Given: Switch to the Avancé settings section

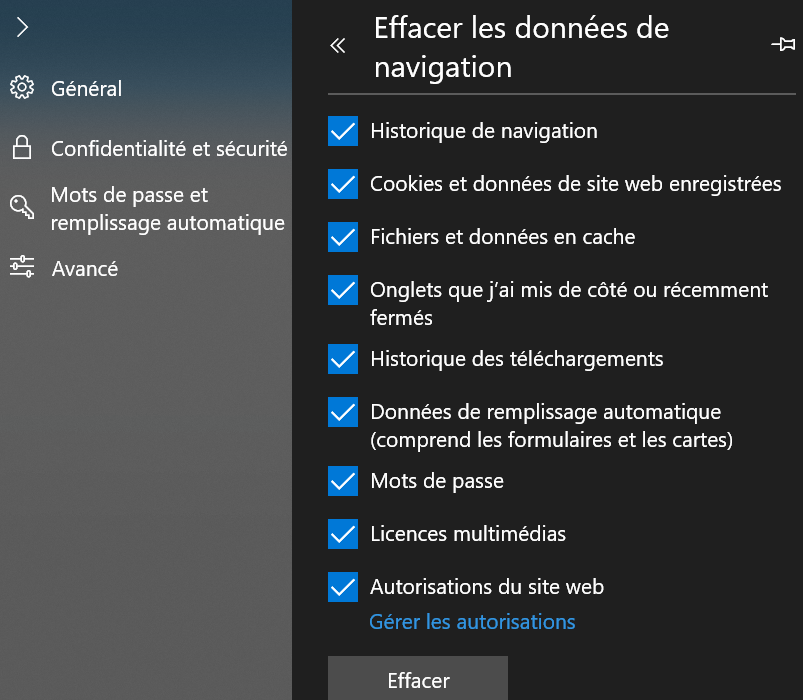Looking at the screenshot, I should tap(85, 268).
